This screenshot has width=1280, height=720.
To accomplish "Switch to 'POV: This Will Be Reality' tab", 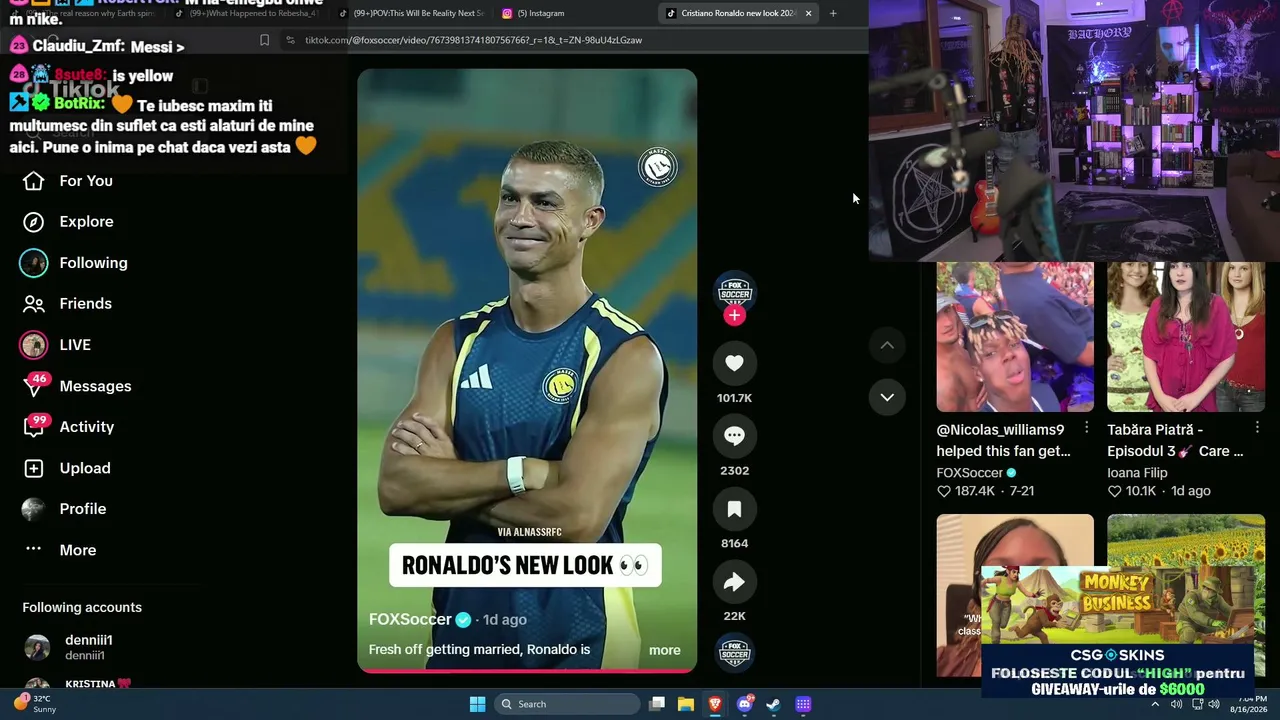I will click(x=410, y=13).
